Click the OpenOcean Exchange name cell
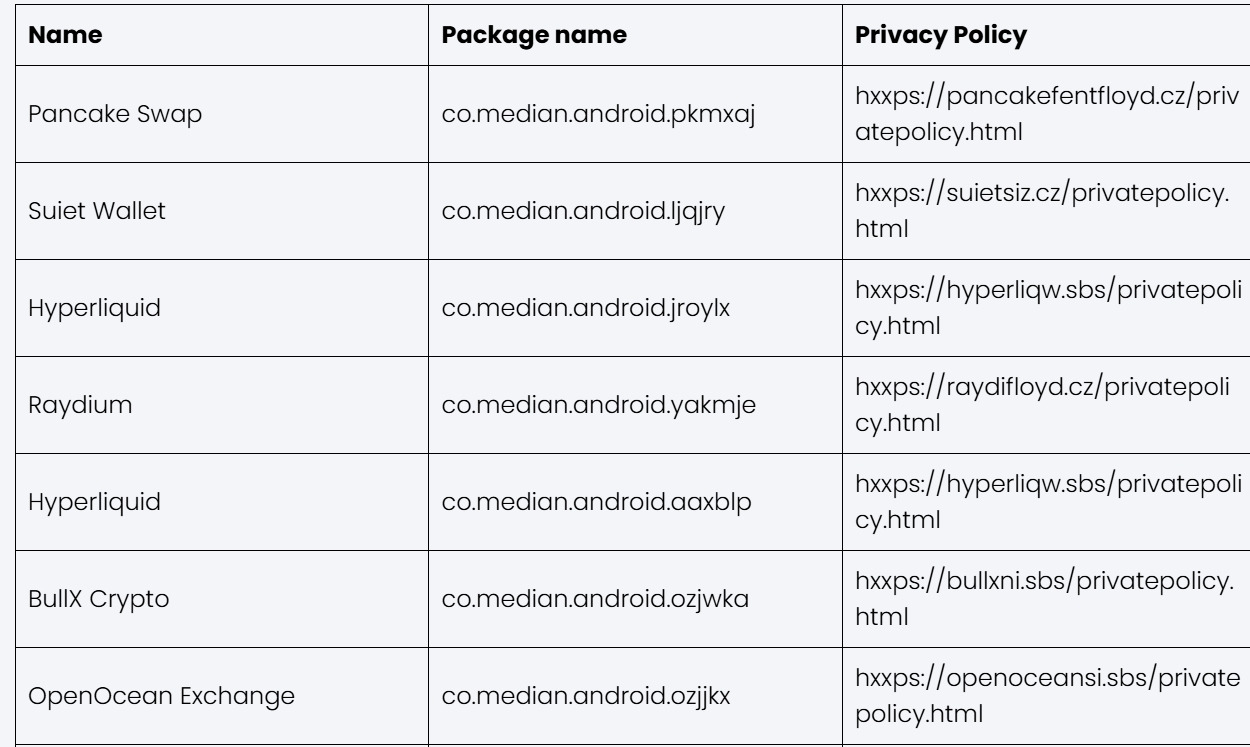Viewport: 1250px width, 747px height. pos(162,694)
